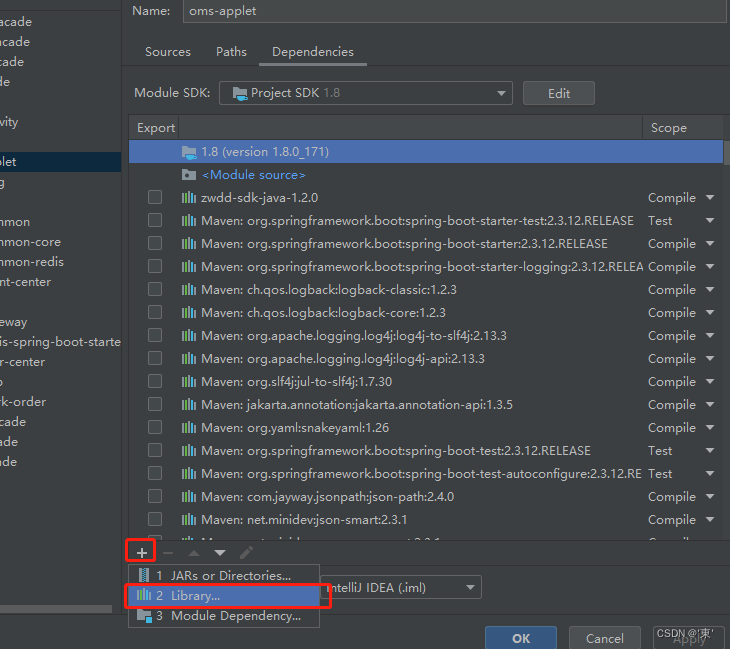Click the module list horizontal scrollbar
The width and height of the screenshot is (730, 649).
56,609
